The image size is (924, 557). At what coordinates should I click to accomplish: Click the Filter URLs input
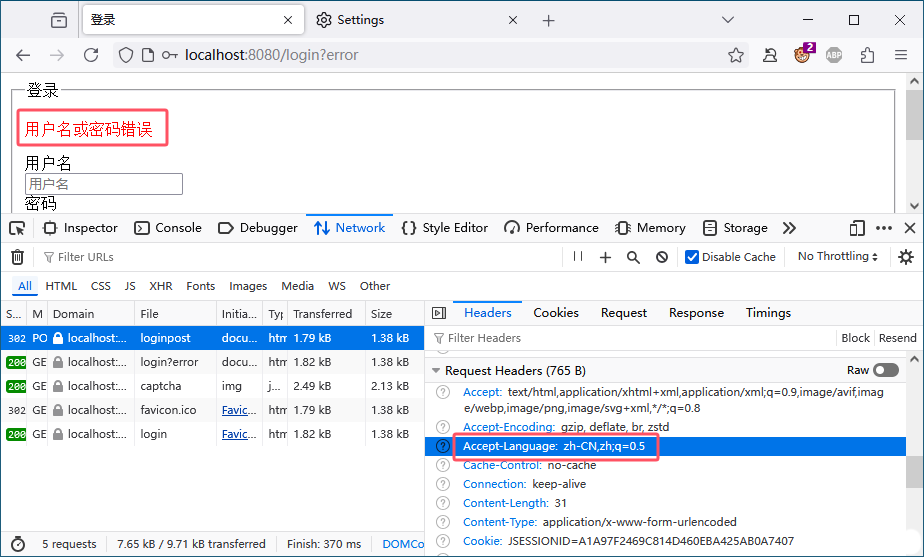(x=301, y=257)
